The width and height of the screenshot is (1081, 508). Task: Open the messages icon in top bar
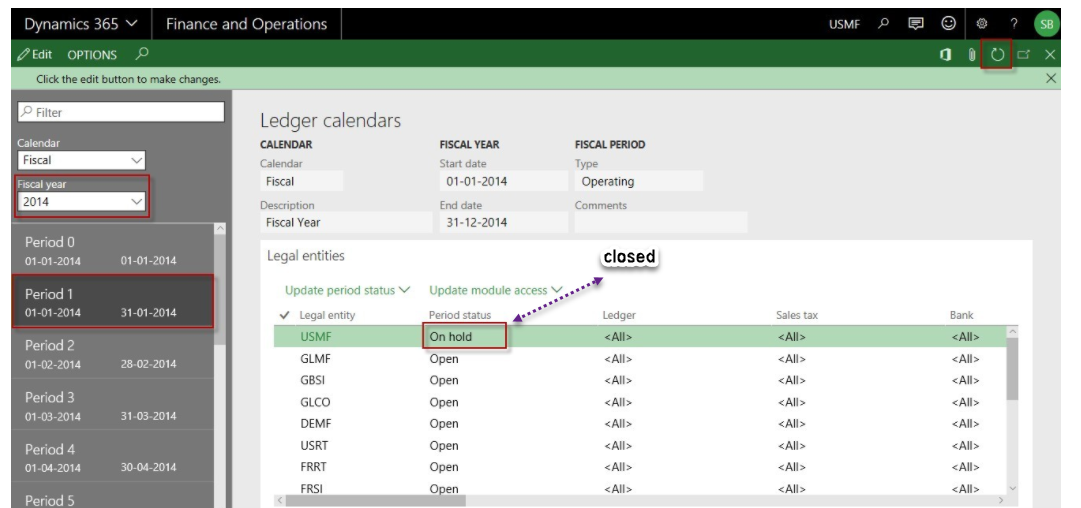916,23
